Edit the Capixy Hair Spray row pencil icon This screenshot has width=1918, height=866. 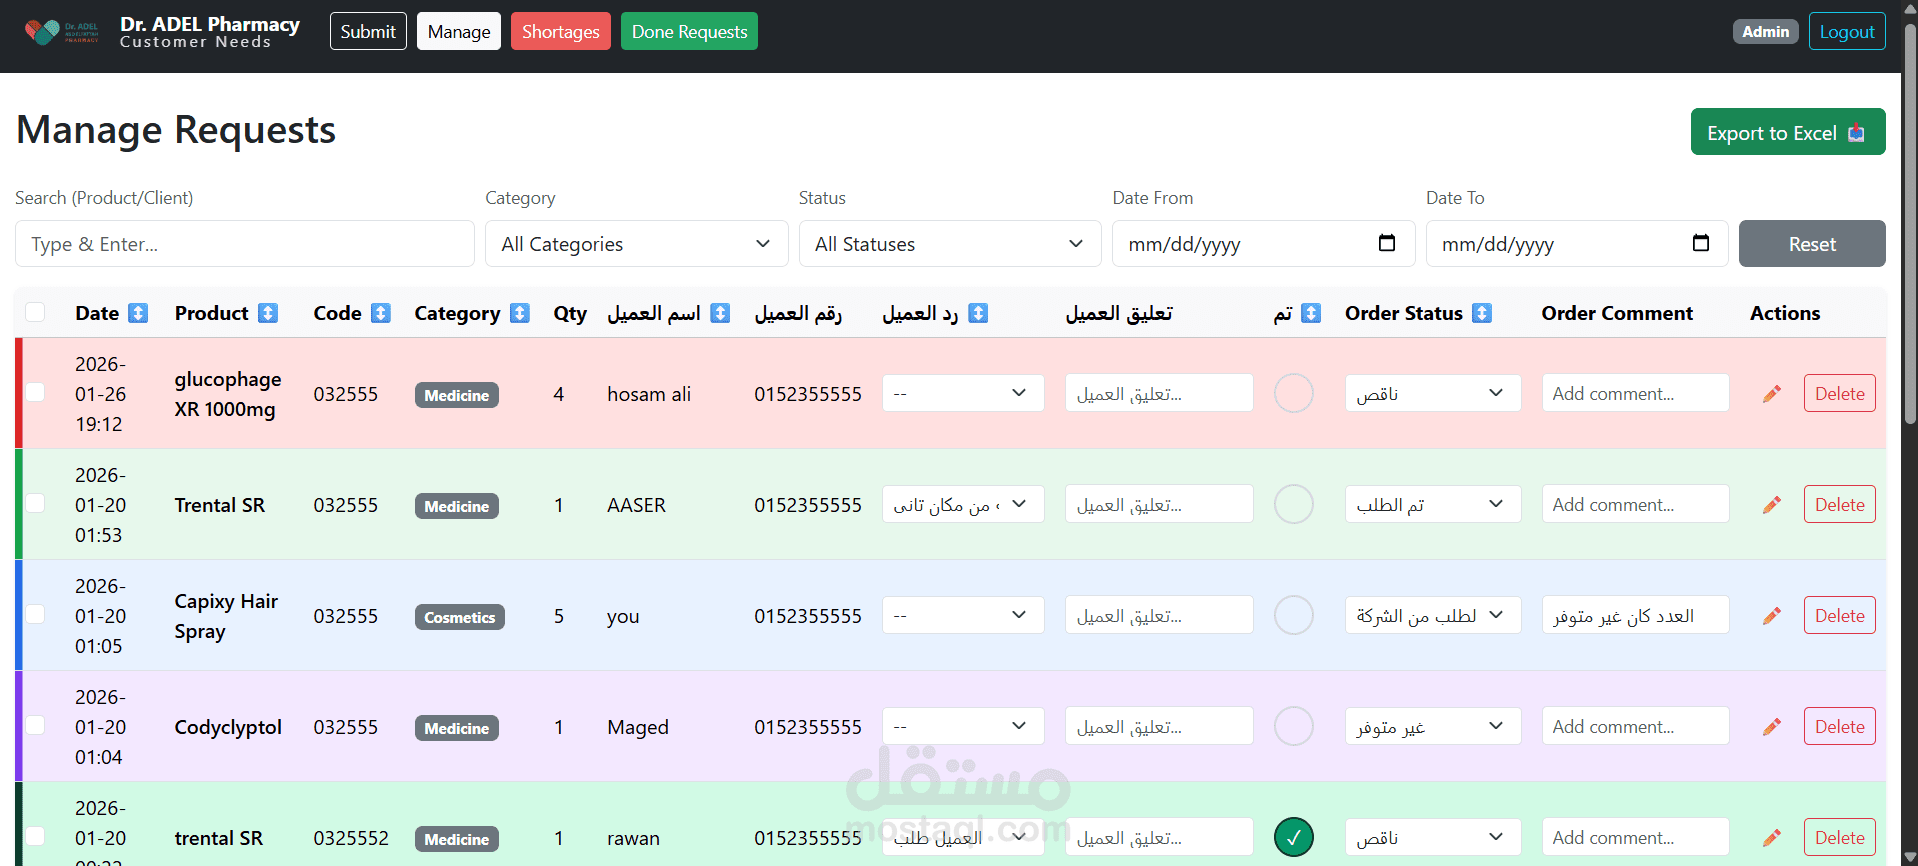click(1772, 616)
